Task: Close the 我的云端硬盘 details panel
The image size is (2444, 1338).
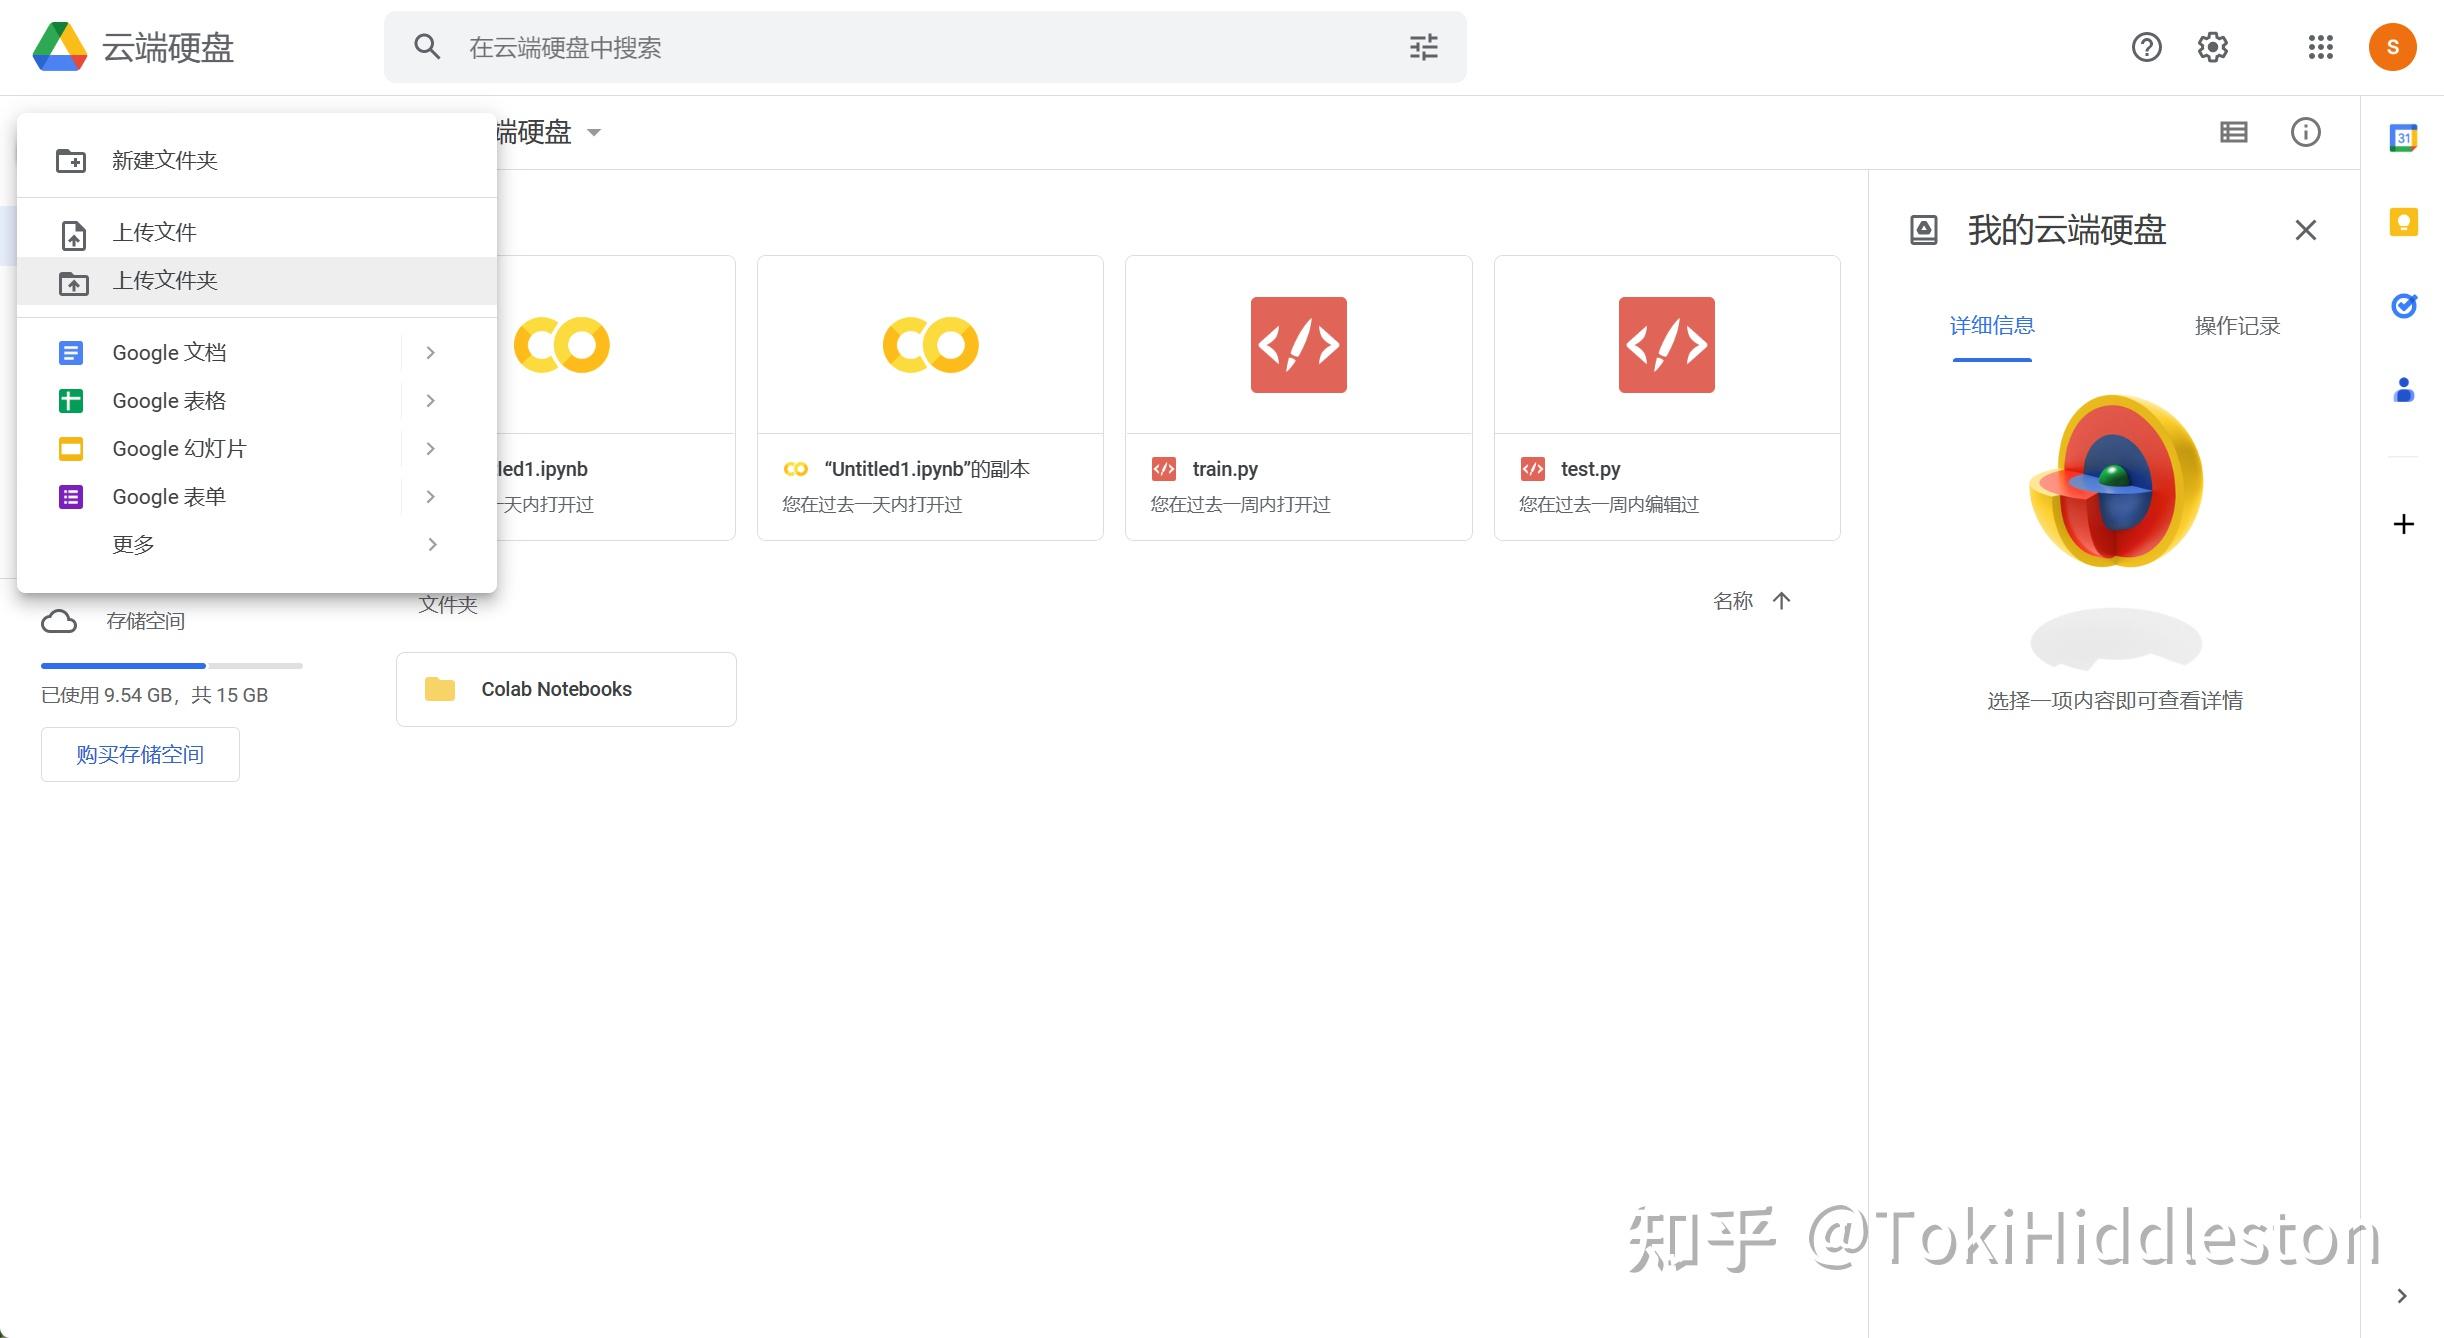Action: [x=2306, y=230]
